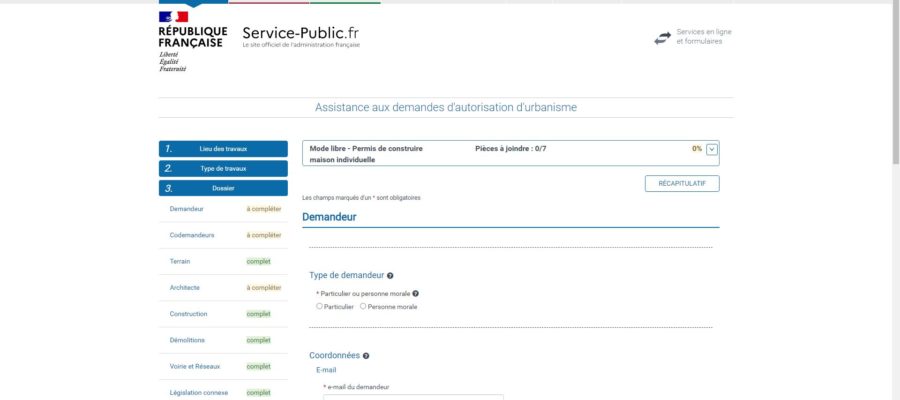
Task: Open the Législation connexe section
Action: pyautogui.click(x=199, y=393)
